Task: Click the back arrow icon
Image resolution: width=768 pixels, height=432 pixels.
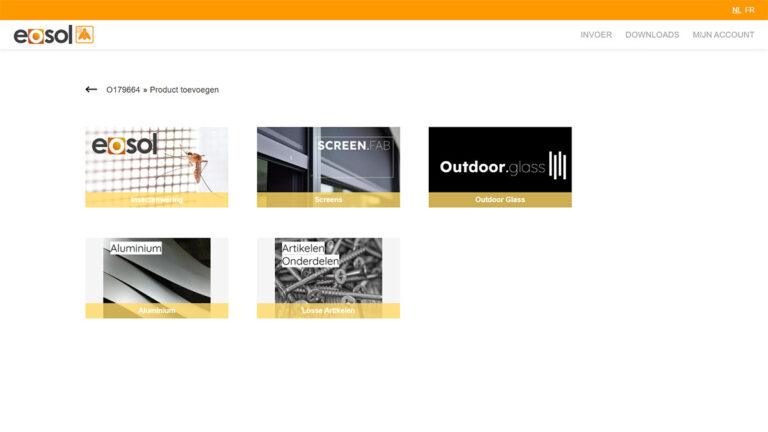Action: (91, 90)
